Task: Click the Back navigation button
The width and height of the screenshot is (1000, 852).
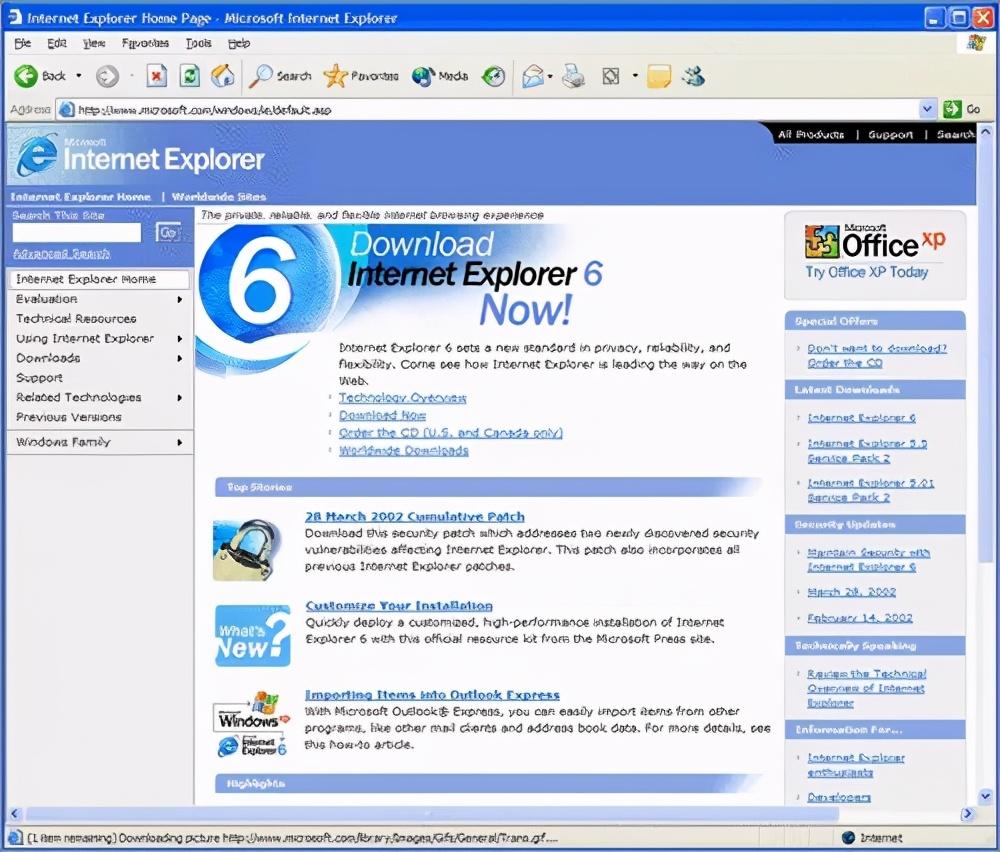Action: coord(40,76)
